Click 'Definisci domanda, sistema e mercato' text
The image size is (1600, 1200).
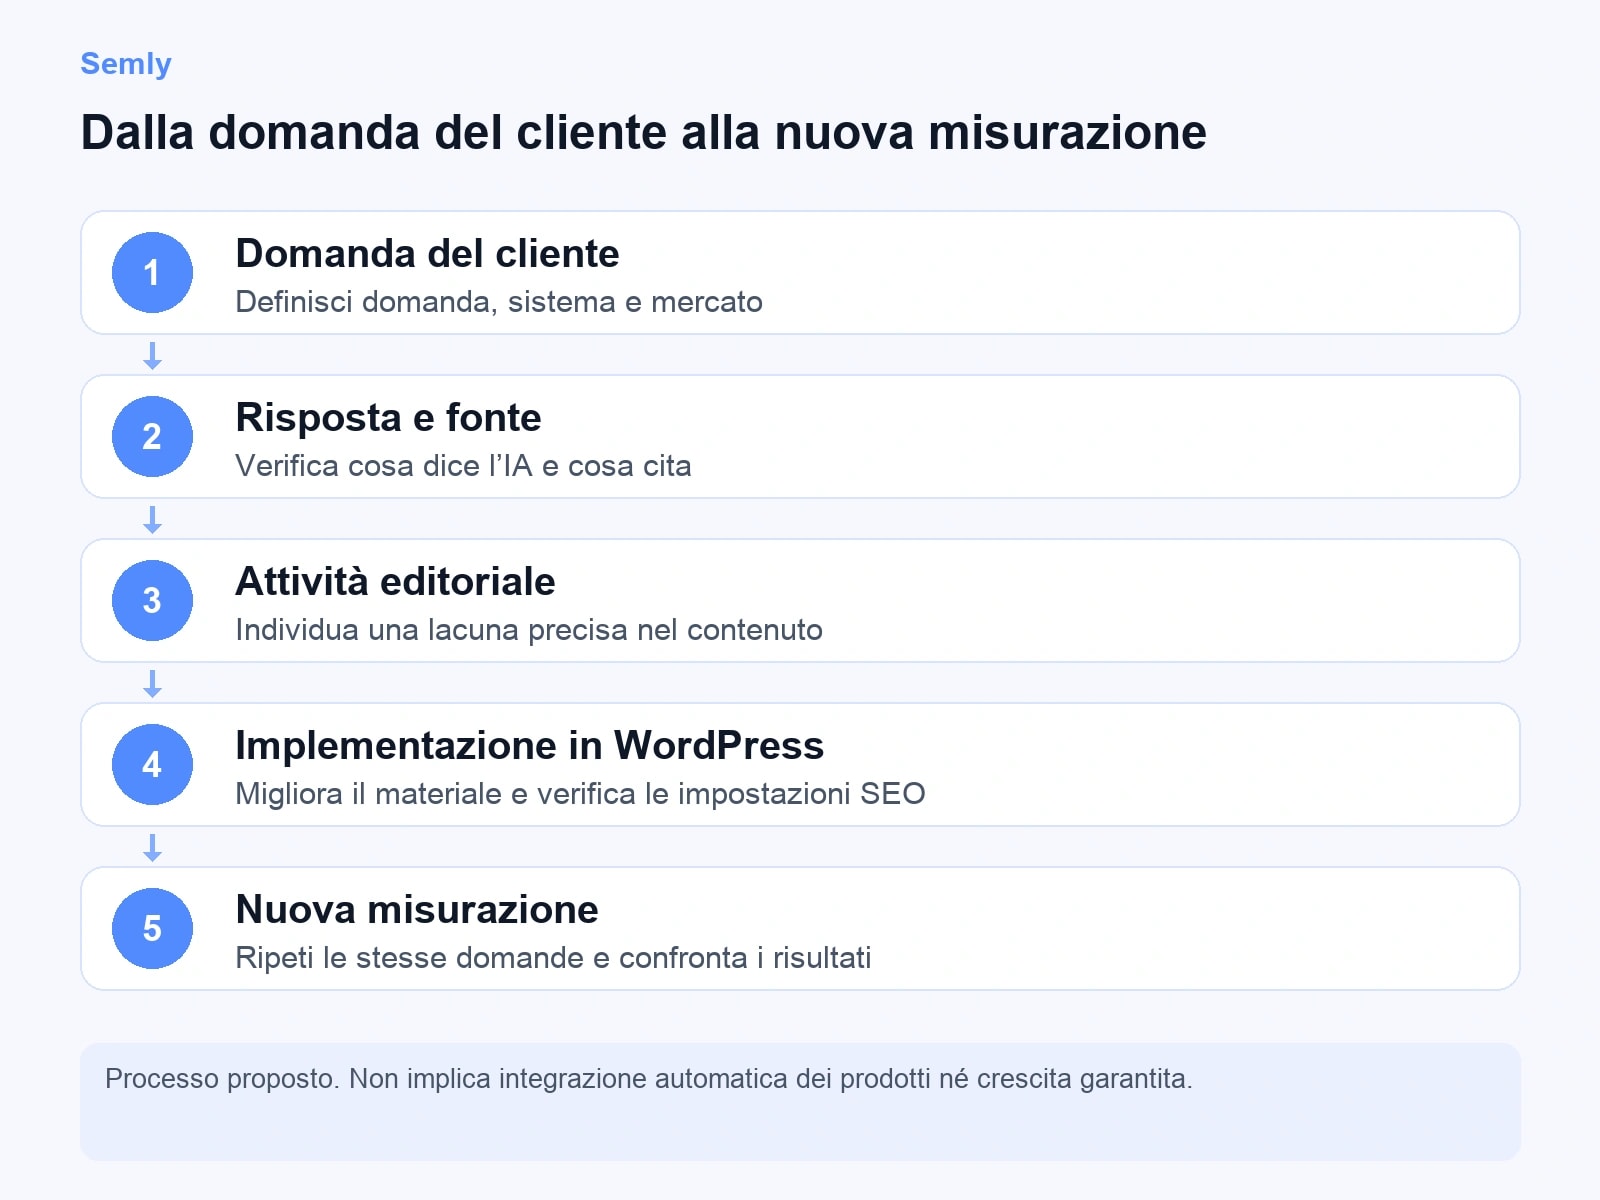click(x=499, y=302)
